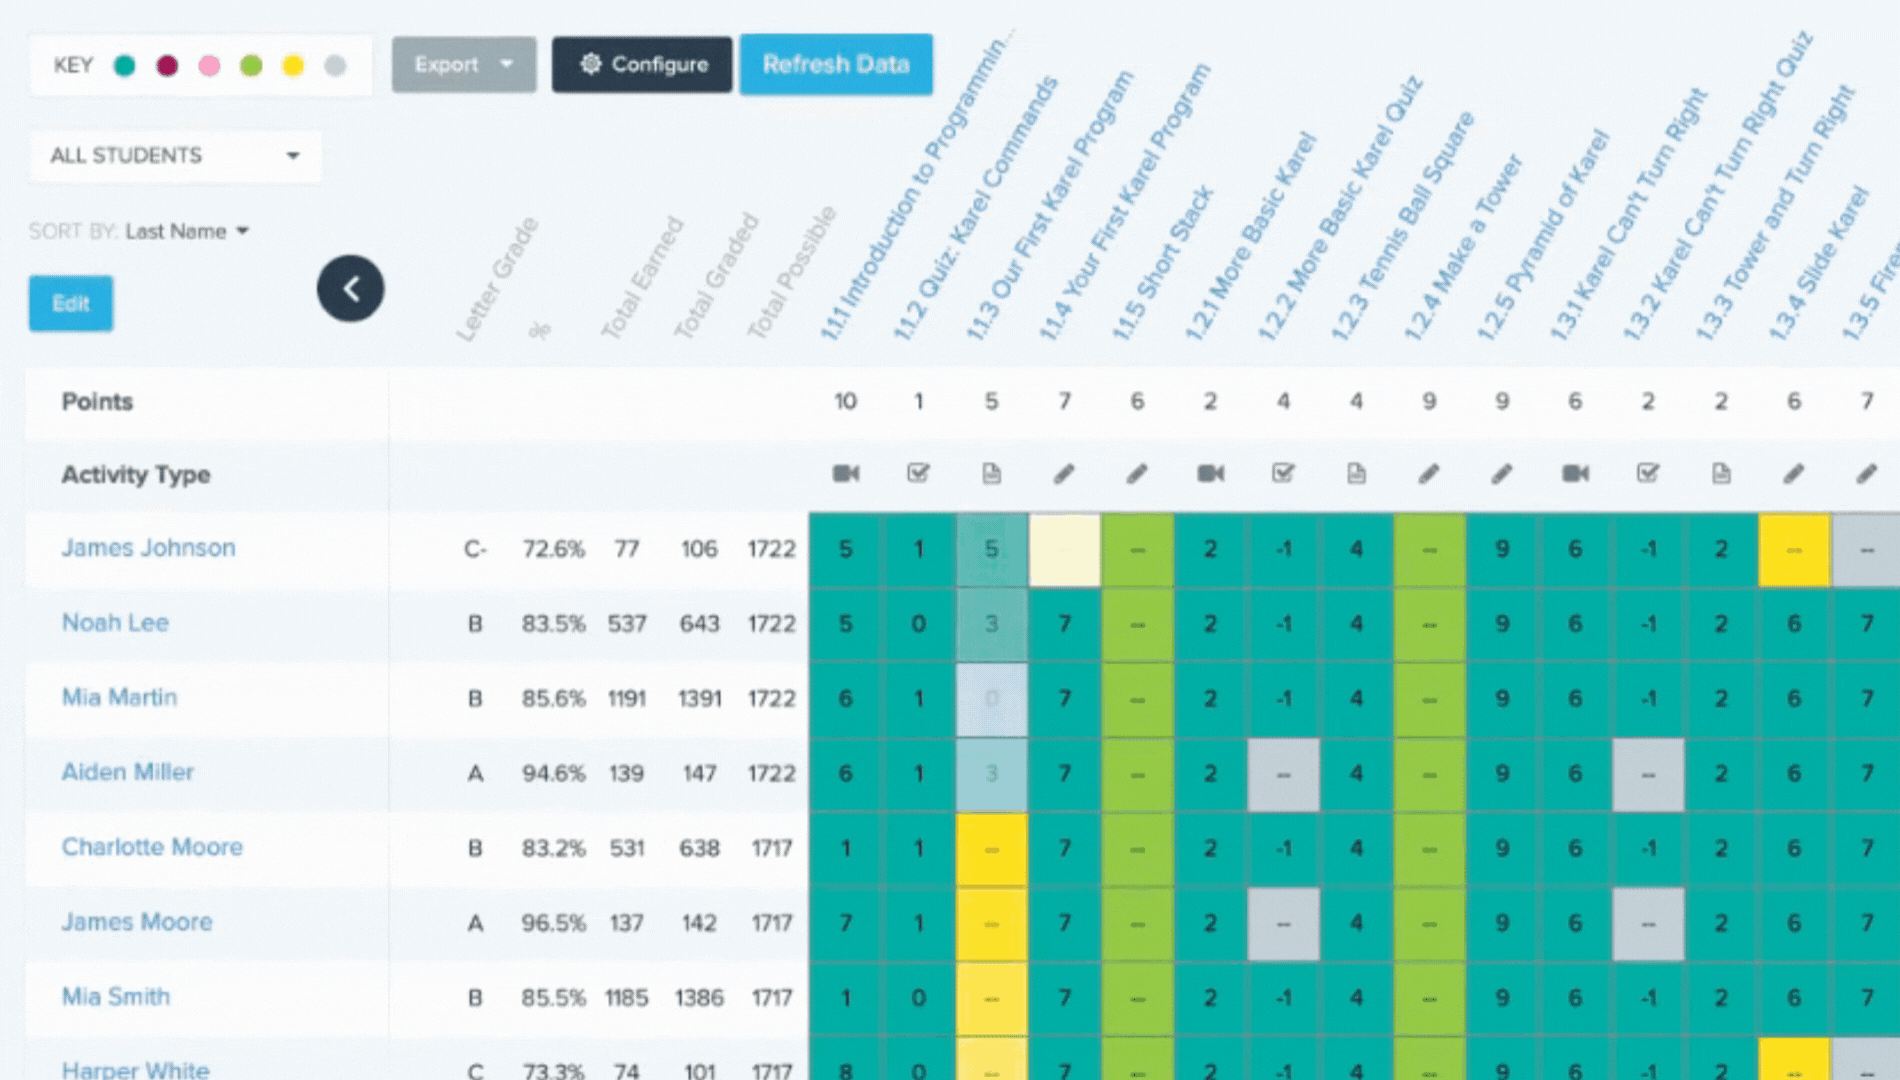Click the Refresh Data button
The image size is (1900, 1080).
[836, 65]
